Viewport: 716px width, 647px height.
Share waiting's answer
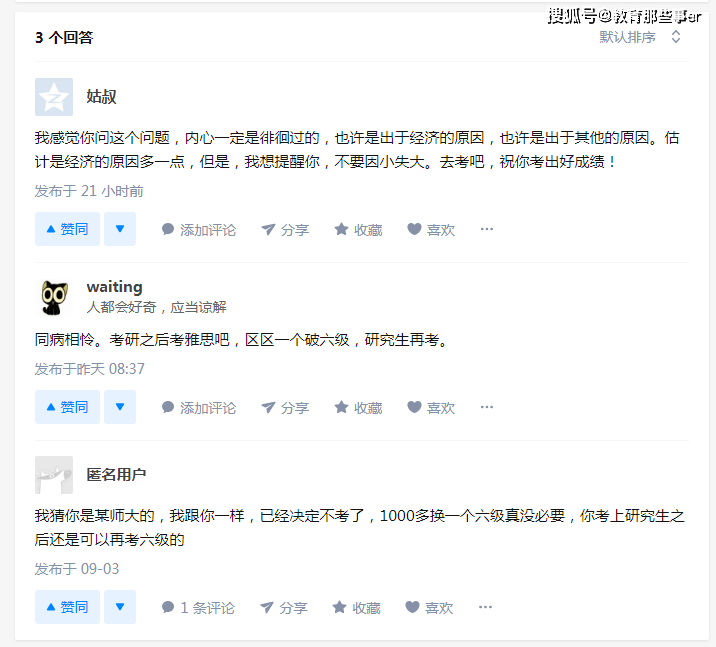pyautogui.click(x=285, y=408)
